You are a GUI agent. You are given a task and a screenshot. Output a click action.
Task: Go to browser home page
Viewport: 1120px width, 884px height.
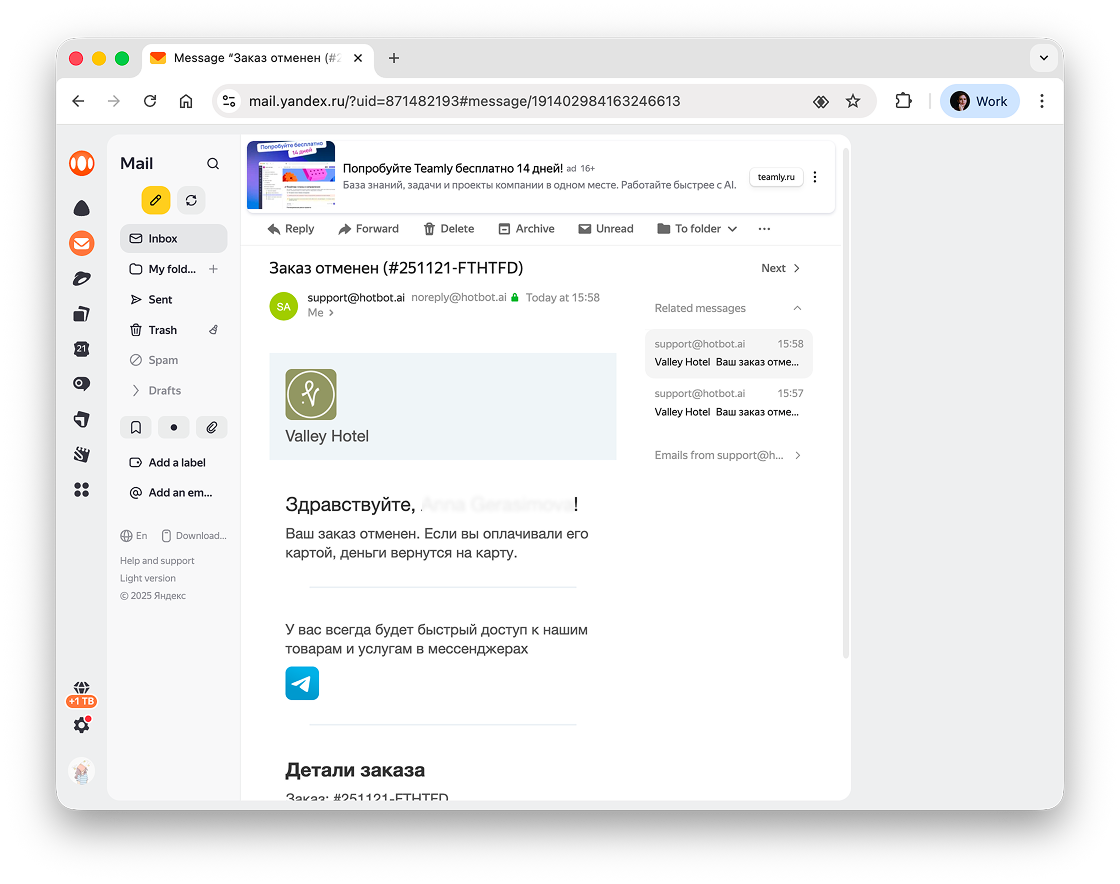click(x=186, y=101)
